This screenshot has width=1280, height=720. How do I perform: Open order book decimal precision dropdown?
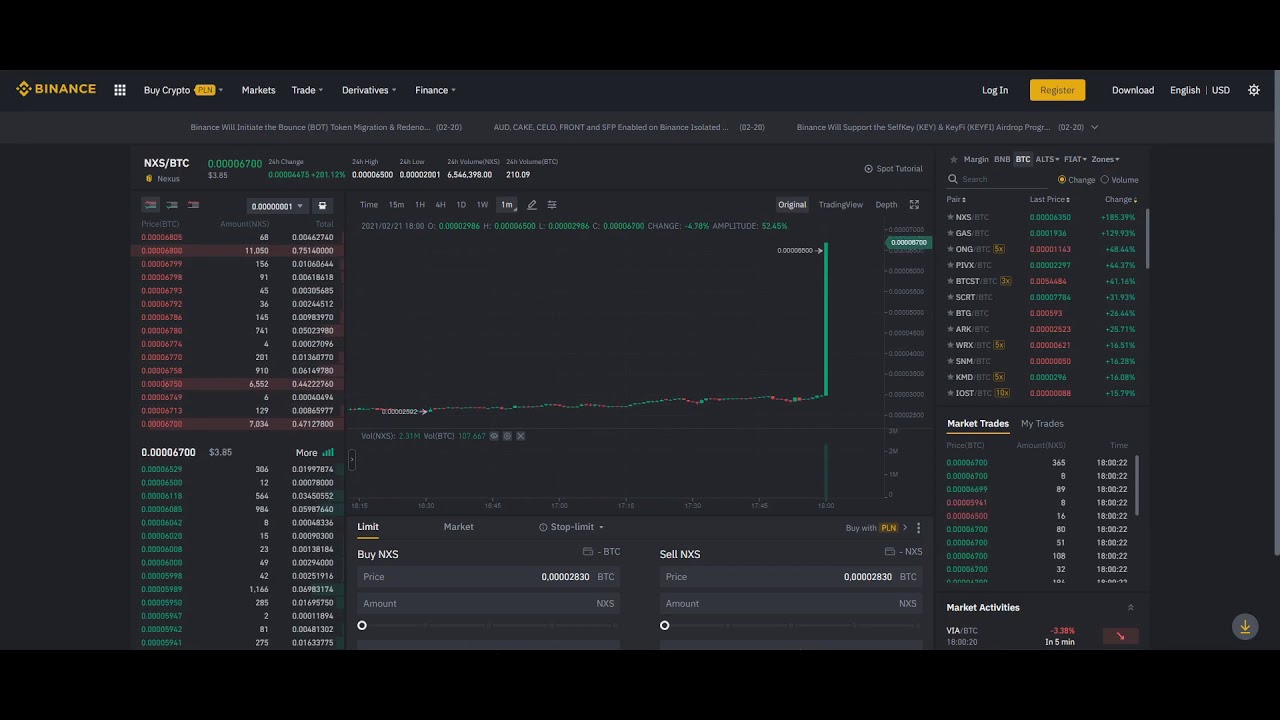point(277,206)
